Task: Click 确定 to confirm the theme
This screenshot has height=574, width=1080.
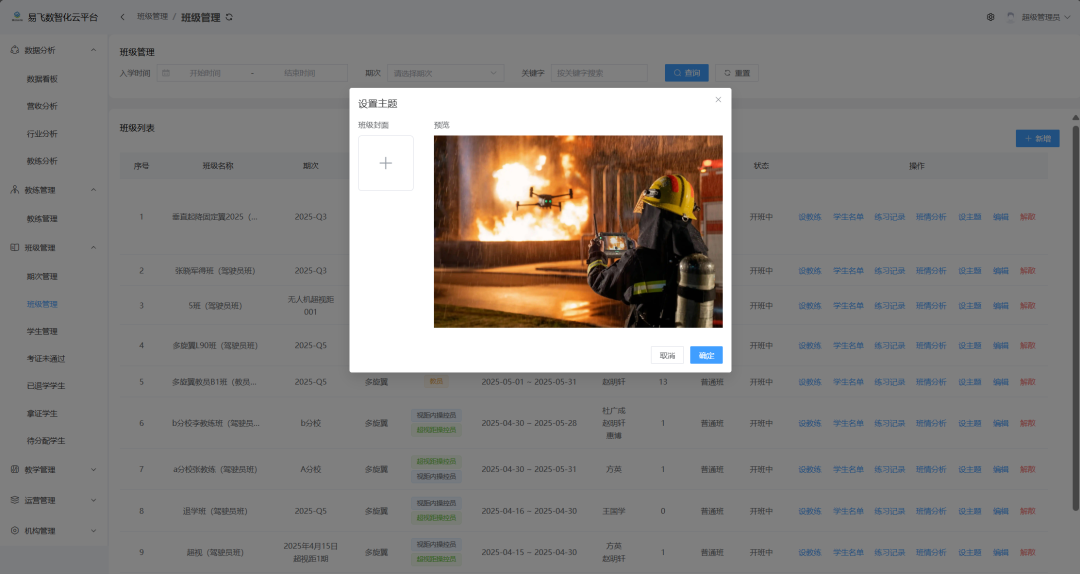Action: coord(706,355)
